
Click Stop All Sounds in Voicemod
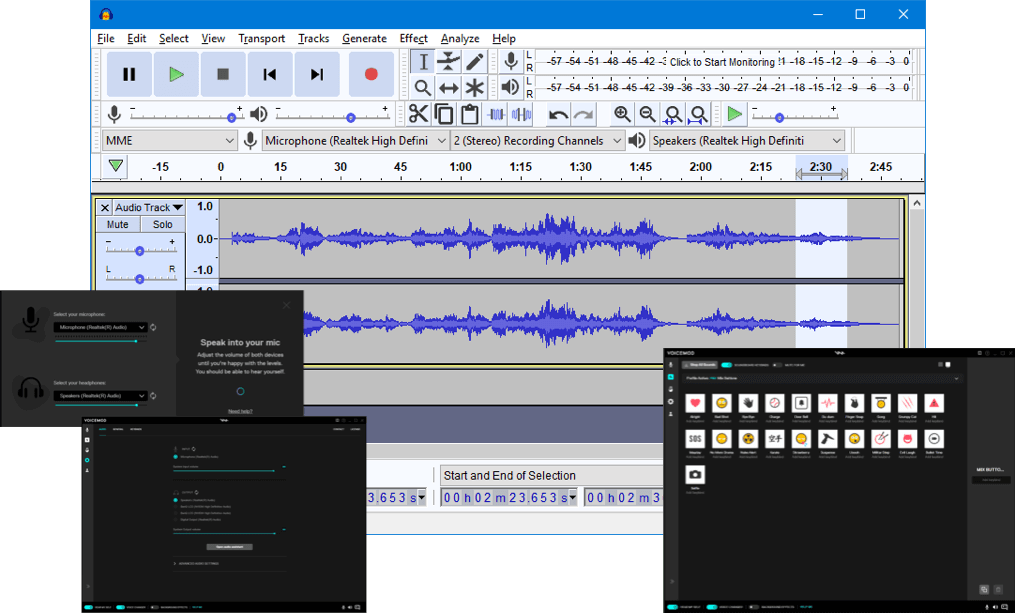point(699,365)
